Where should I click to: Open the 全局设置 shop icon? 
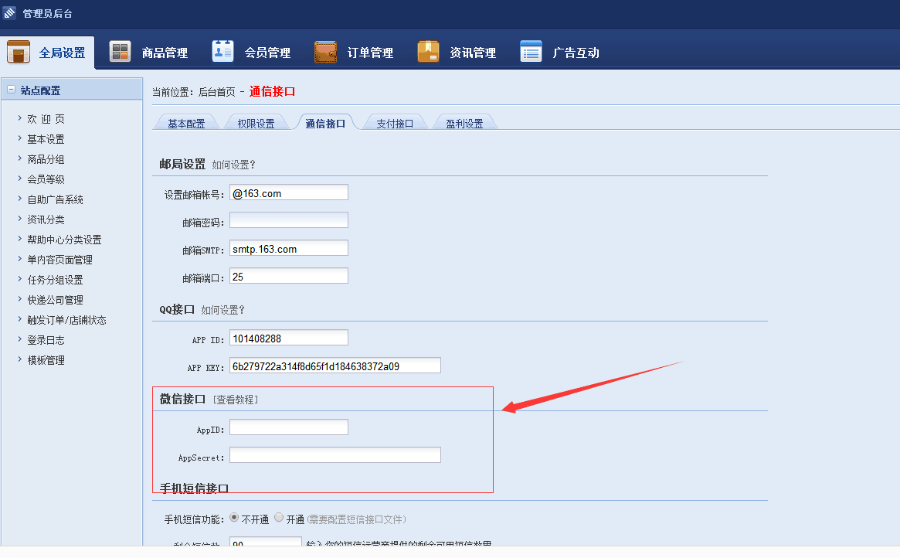point(18,52)
